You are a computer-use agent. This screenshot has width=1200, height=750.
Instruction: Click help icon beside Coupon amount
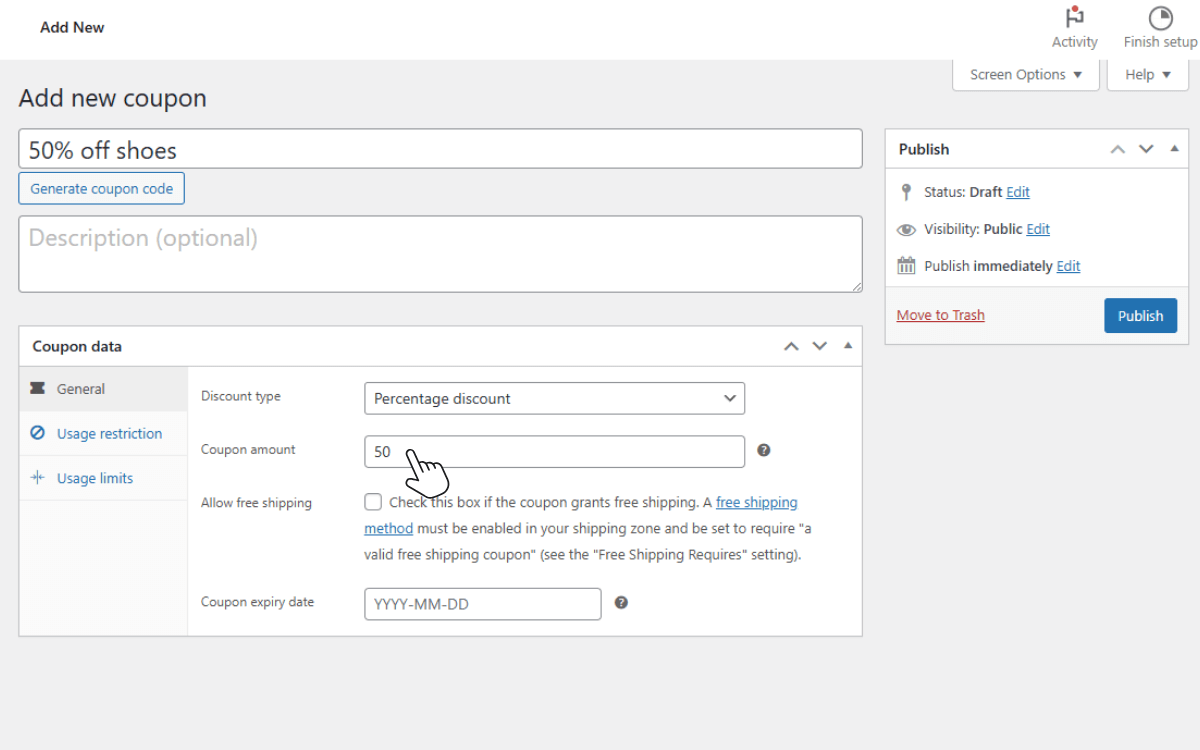click(764, 450)
